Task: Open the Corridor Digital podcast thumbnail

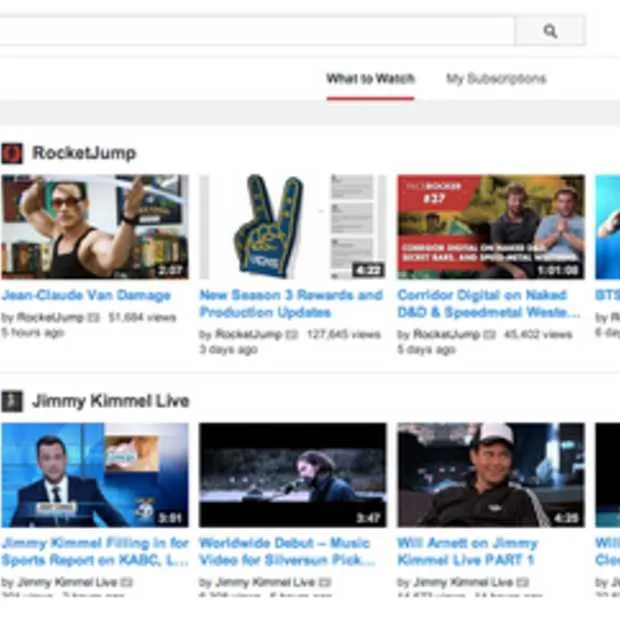Action: pyautogui.click(x=491, y=227)
